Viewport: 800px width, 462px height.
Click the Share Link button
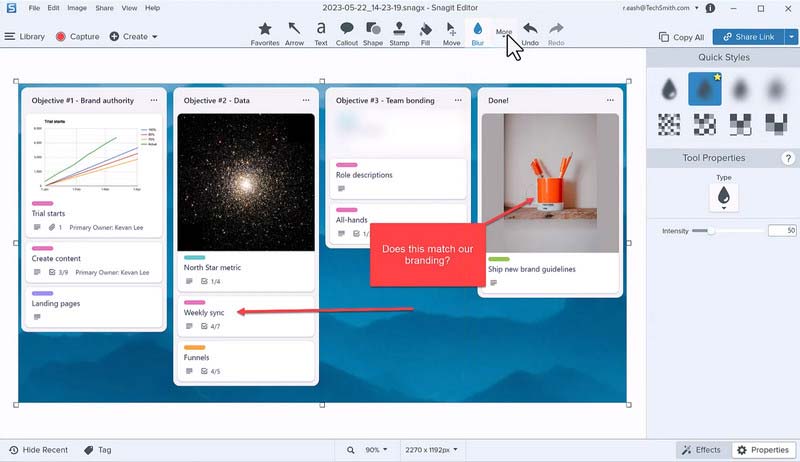click(748, 37)
